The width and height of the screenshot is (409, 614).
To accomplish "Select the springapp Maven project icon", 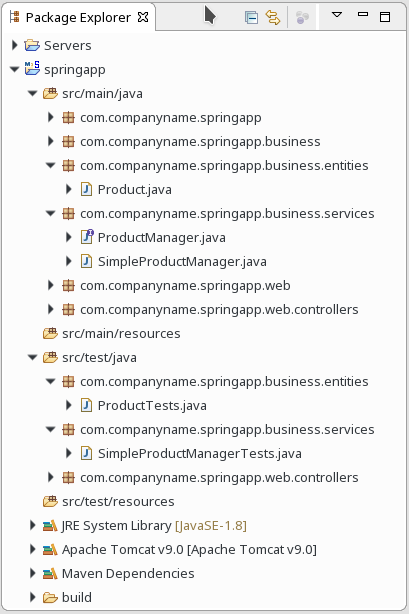I will click(x=32, y=68).
